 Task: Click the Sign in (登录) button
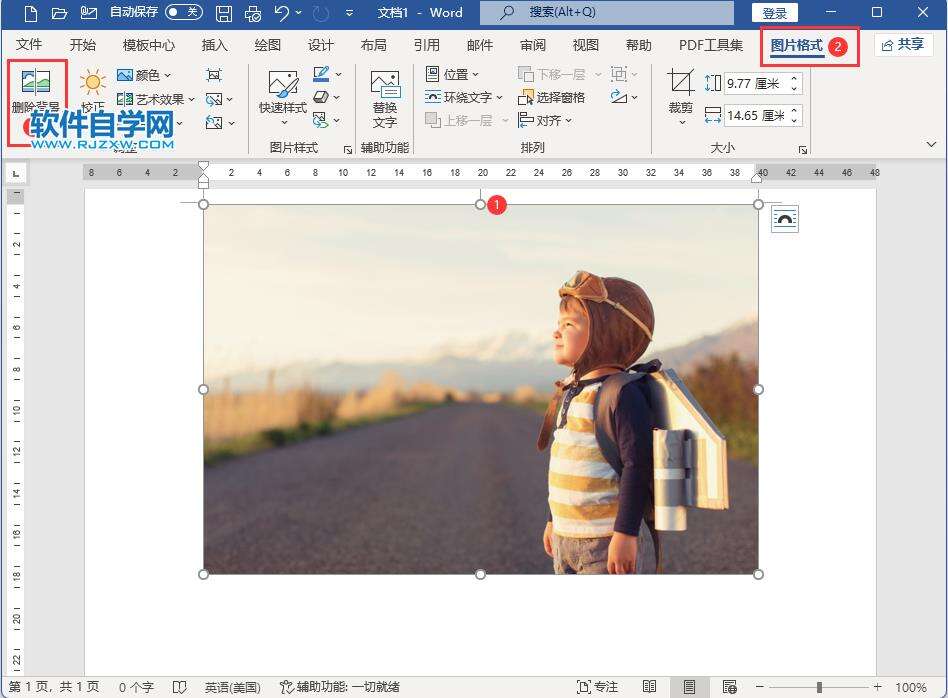tap(774, 13)
